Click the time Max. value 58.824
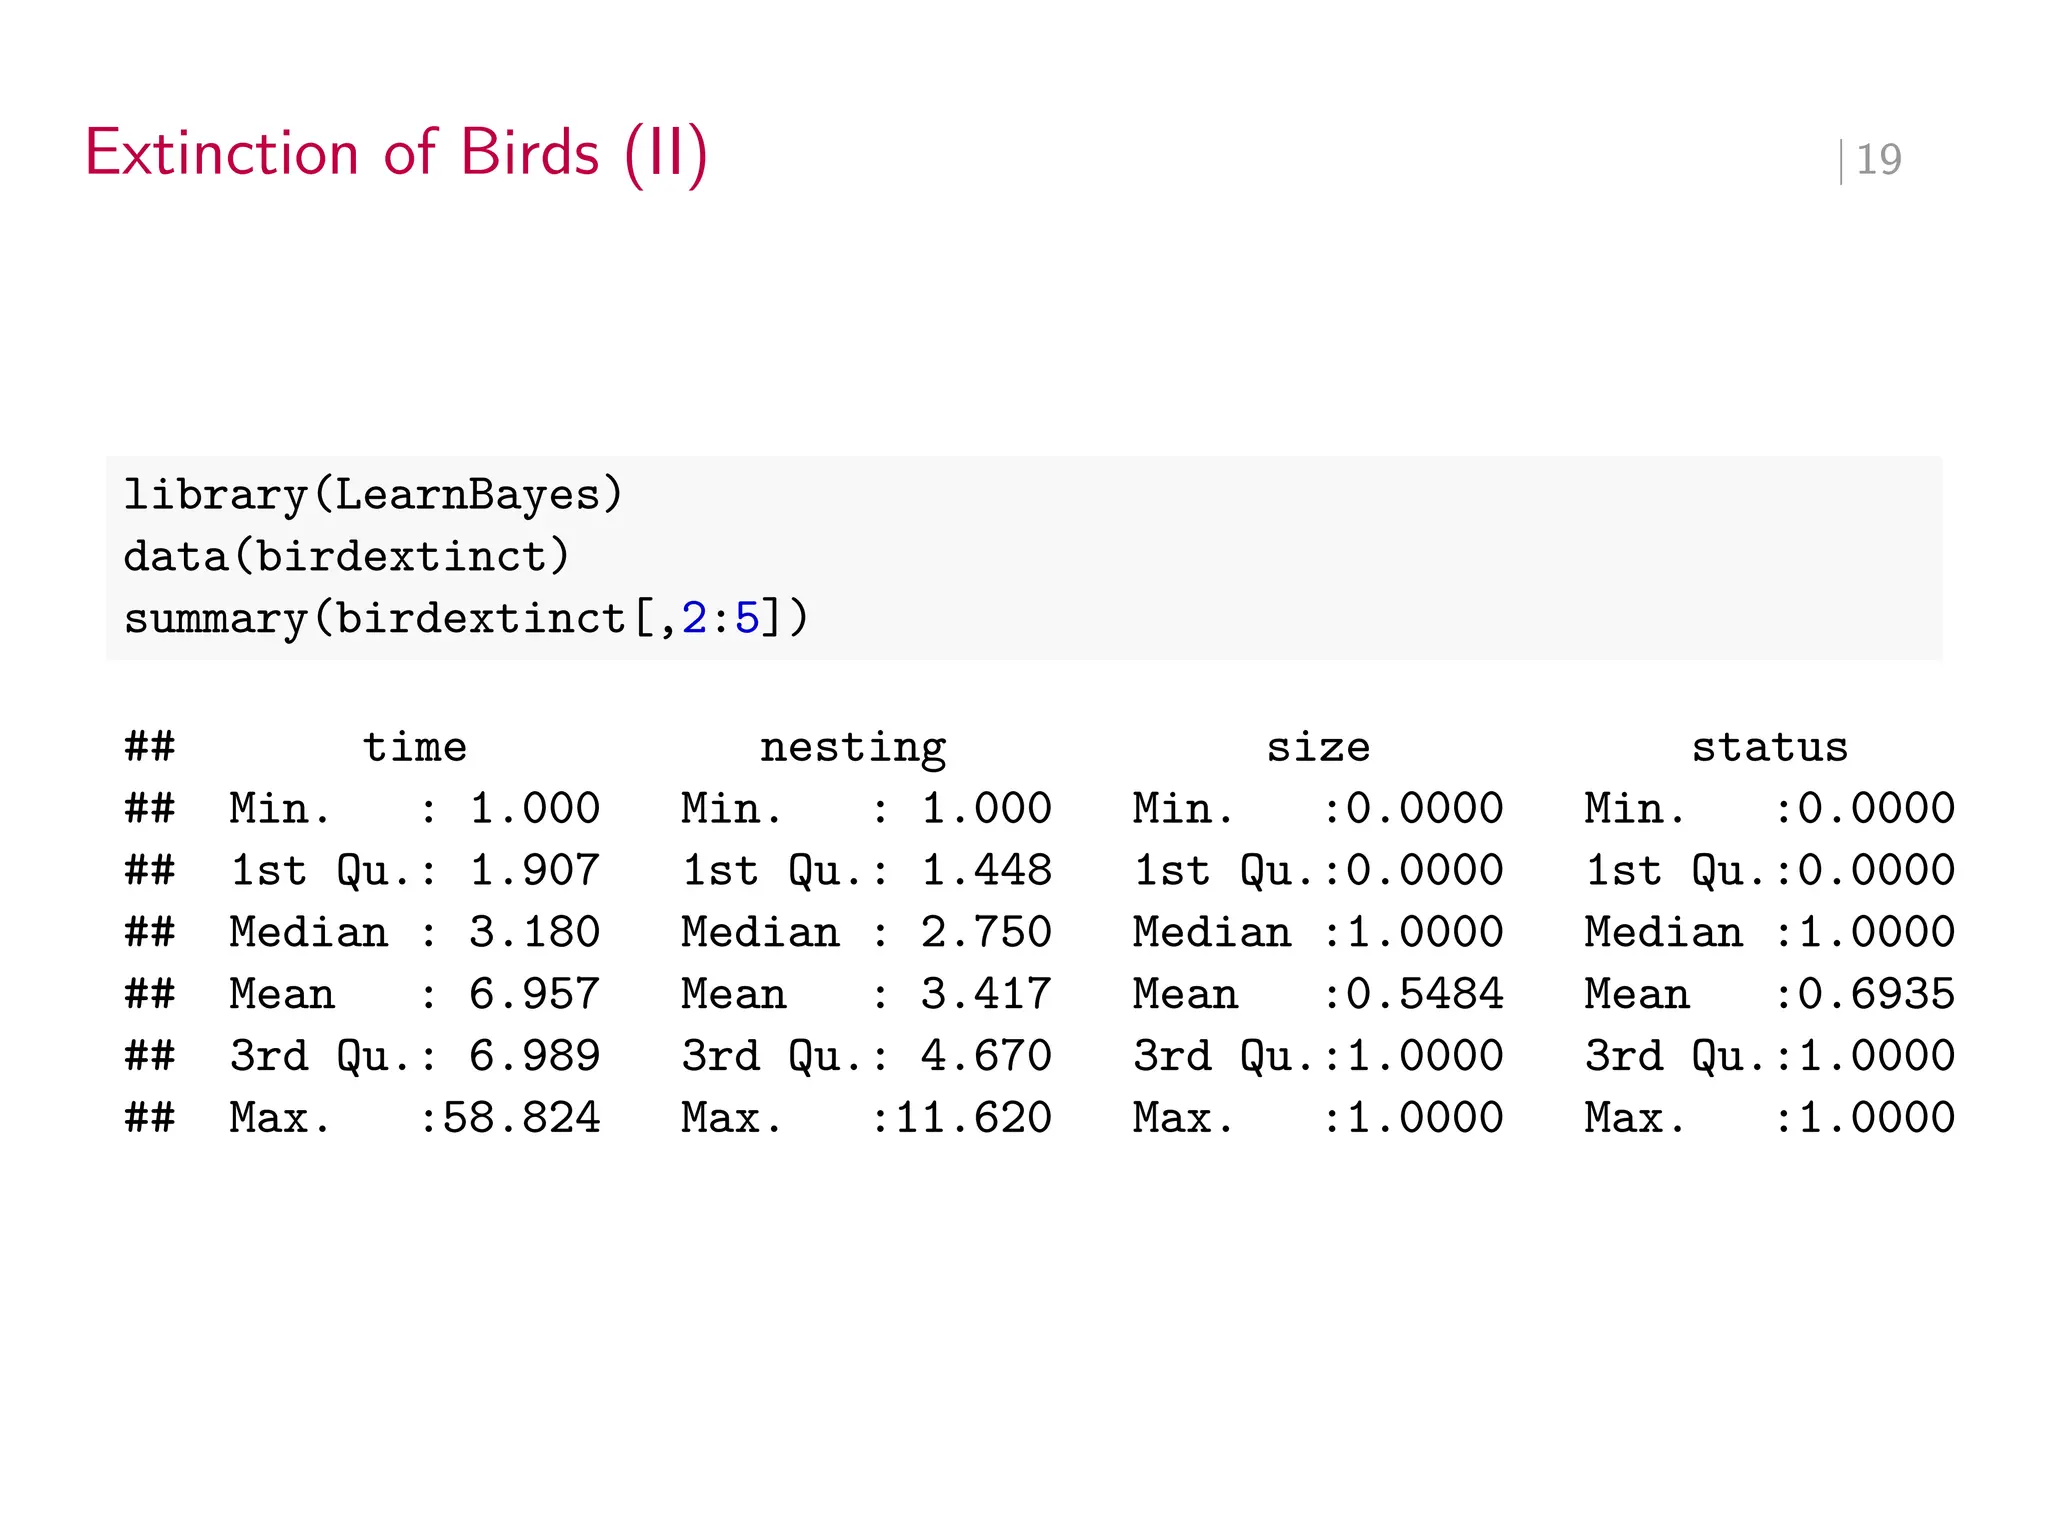 pyautogui.click(x=522, y=1119)
